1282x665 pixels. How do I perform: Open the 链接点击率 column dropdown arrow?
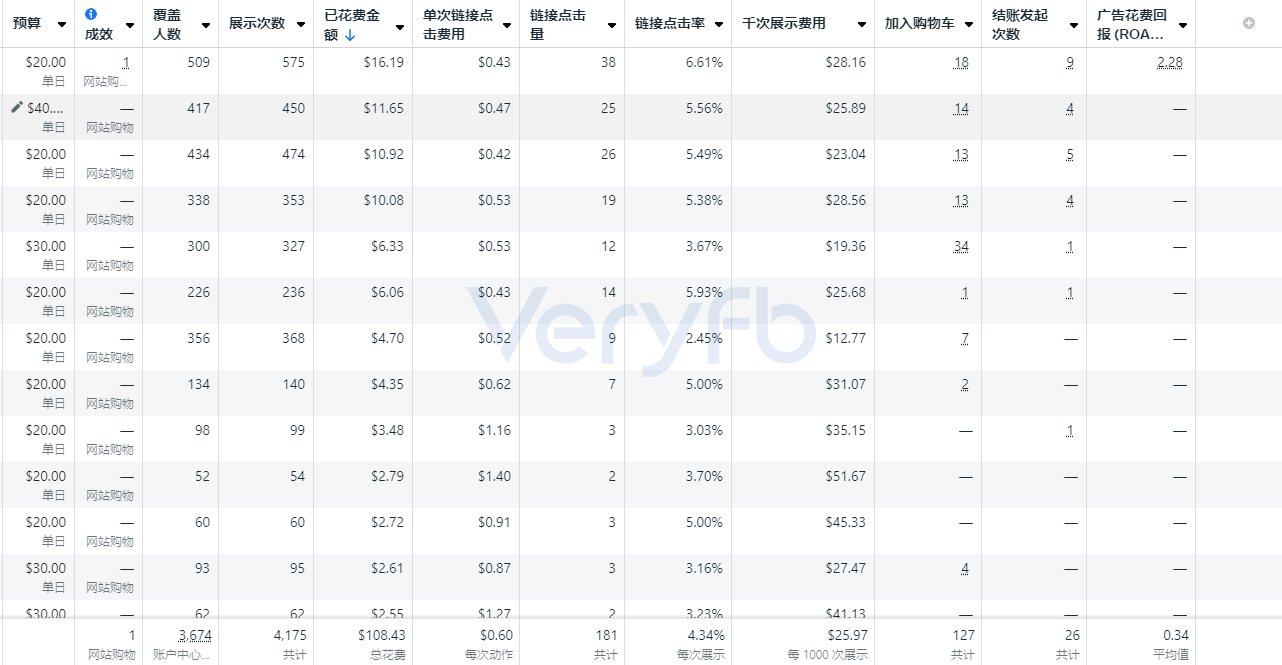click(x=718, y=25)
